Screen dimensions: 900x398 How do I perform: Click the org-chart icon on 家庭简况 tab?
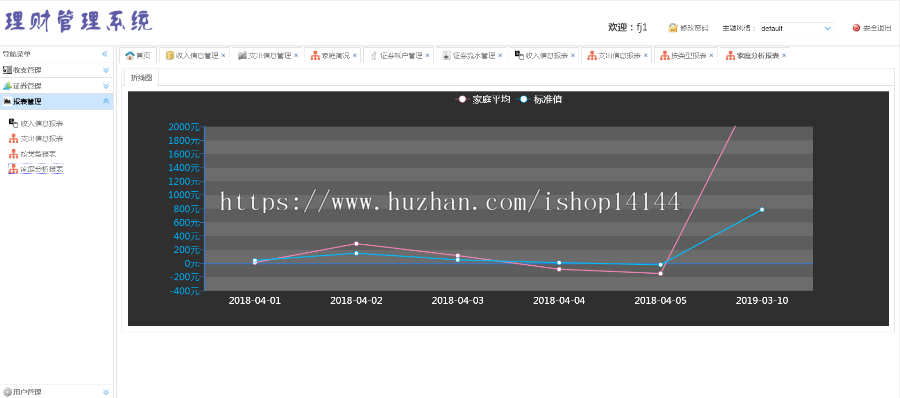[315, 56]
